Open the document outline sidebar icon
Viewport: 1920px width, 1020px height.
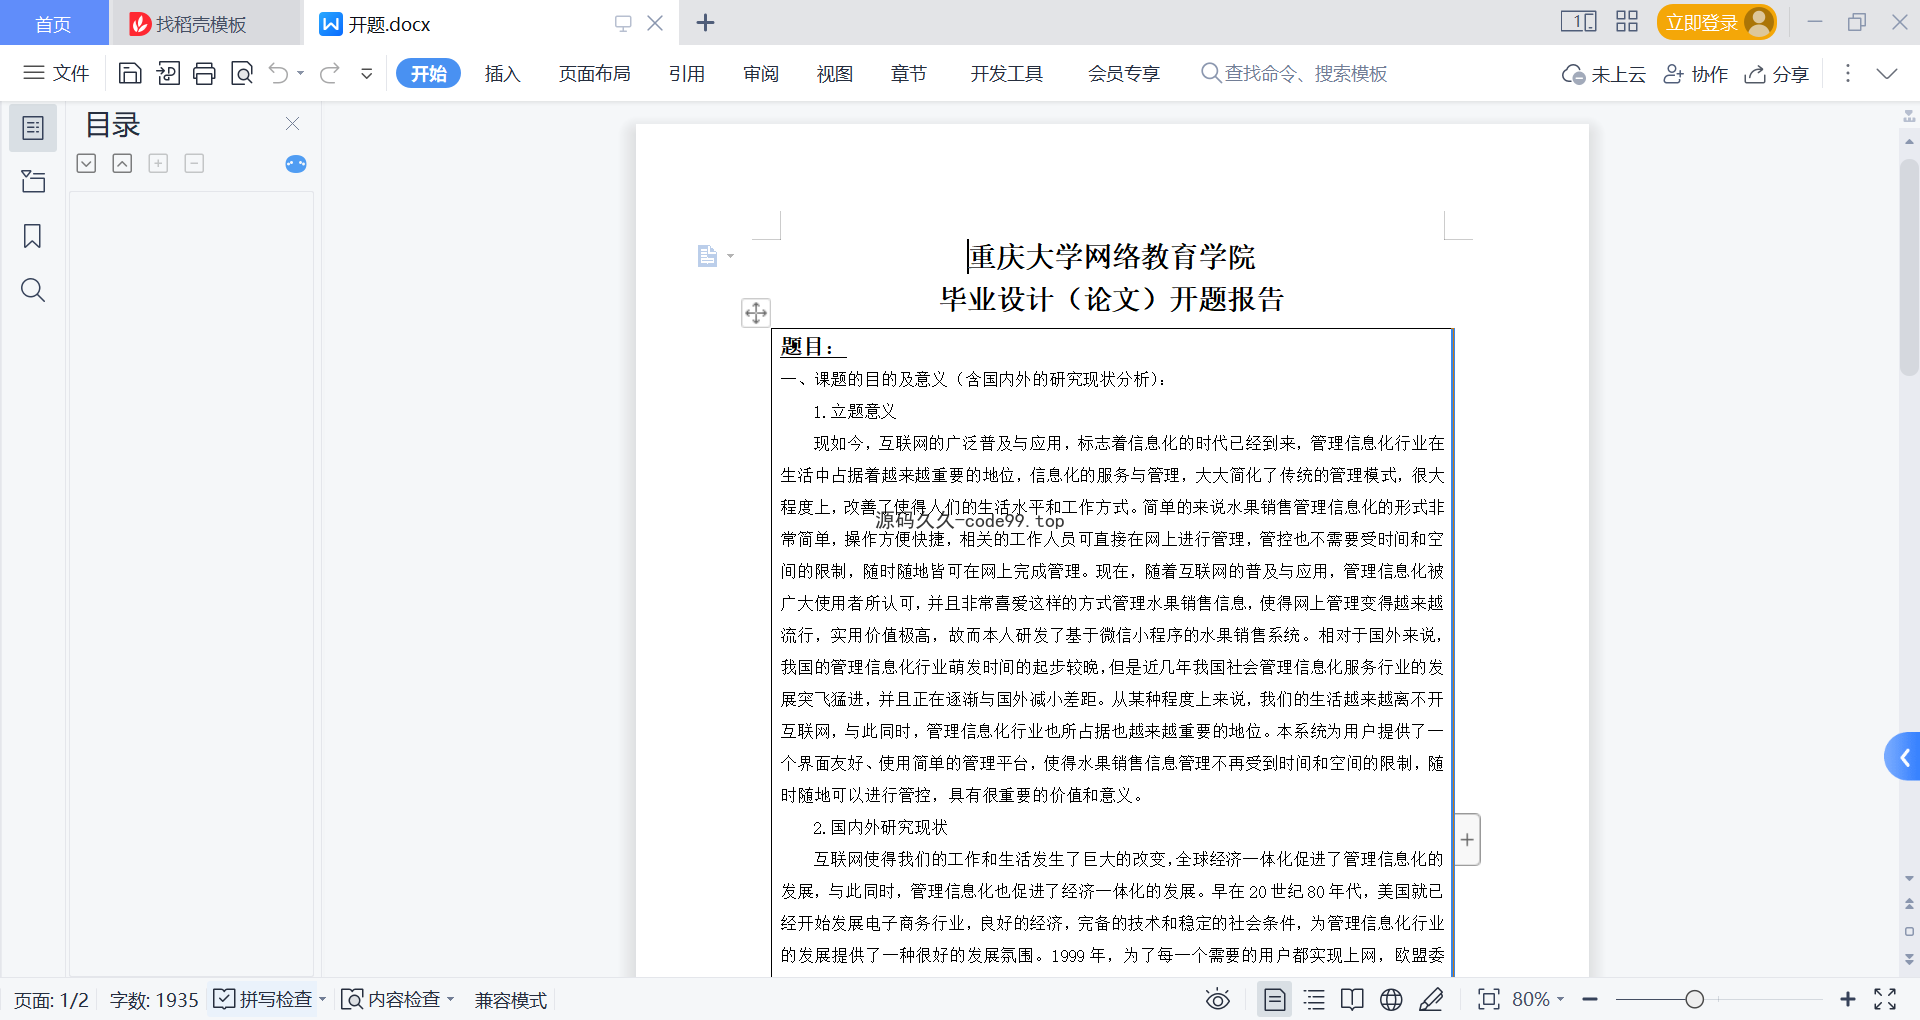pyautogui.click(x=33, y=128)
